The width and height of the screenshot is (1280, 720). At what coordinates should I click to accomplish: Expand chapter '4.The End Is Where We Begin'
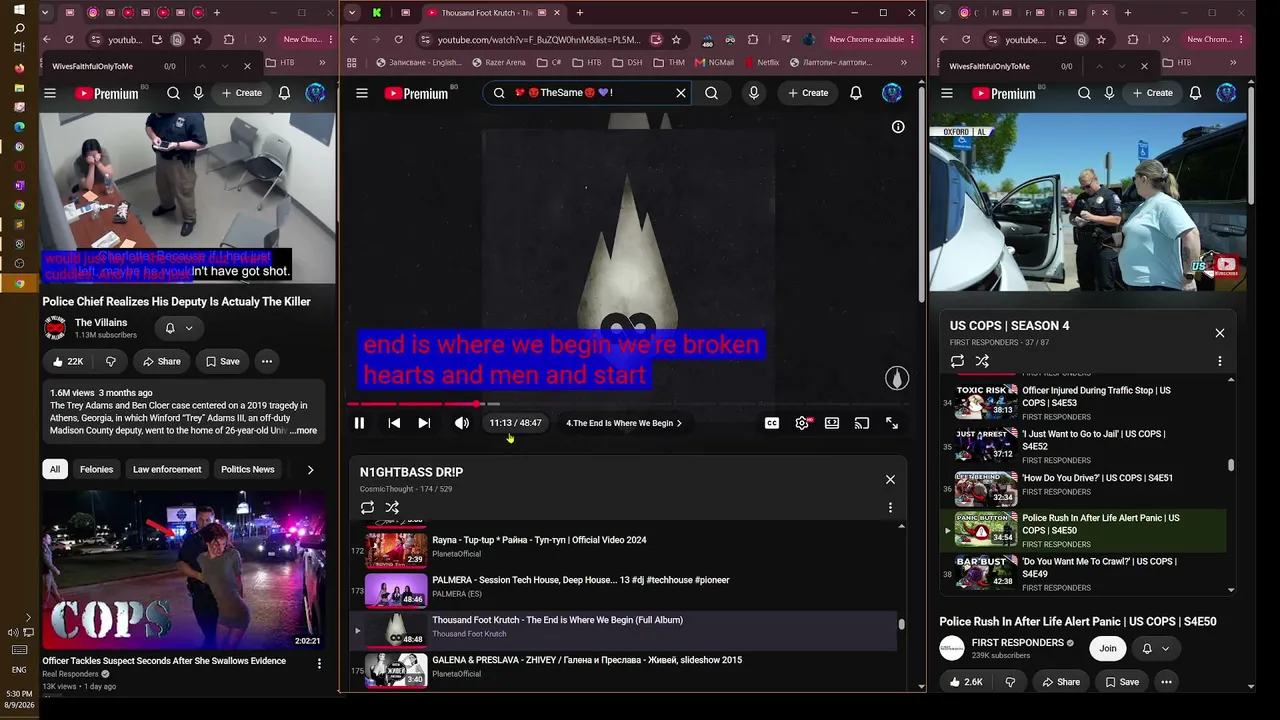(x=624, y=423)
